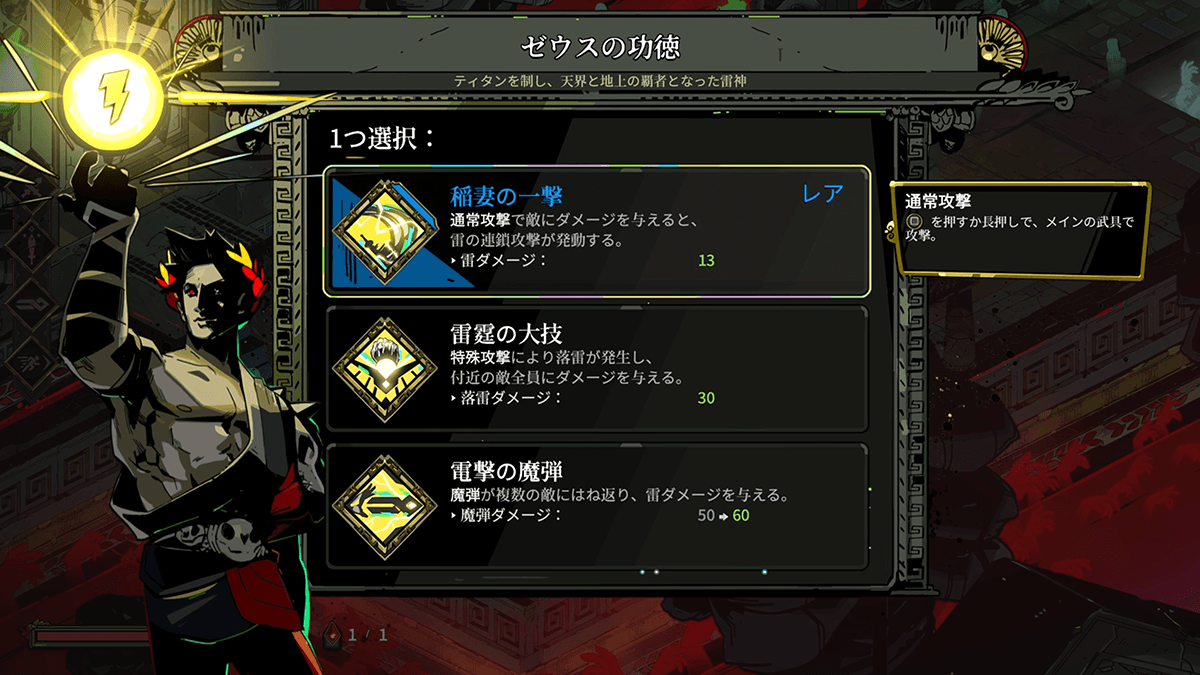Click the レア rarity label
This screenshot has height=675, width=1200.
824,194
